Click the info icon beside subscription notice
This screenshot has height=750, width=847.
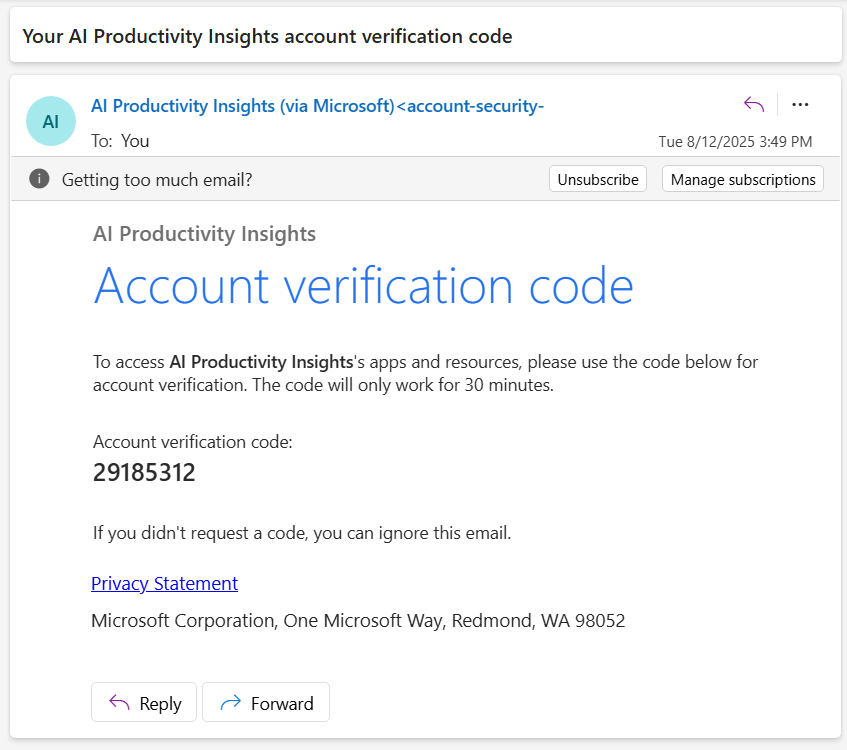pyautogui.click(x=39, y=179)
